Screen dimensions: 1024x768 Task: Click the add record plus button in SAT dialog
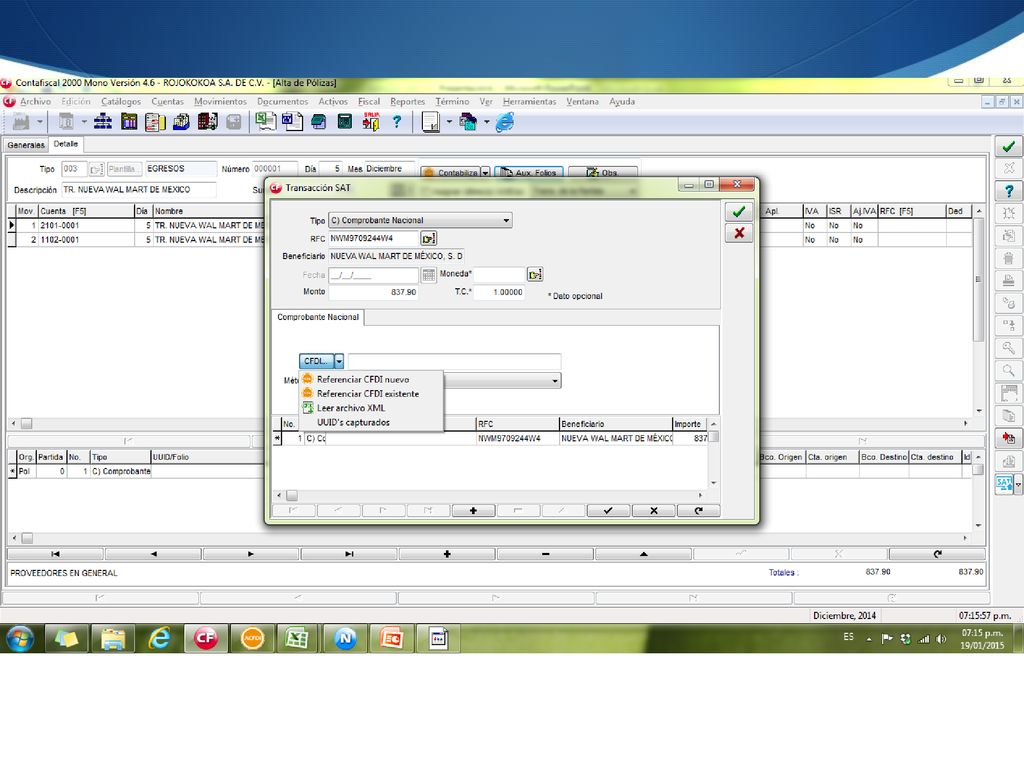point(473,511)
